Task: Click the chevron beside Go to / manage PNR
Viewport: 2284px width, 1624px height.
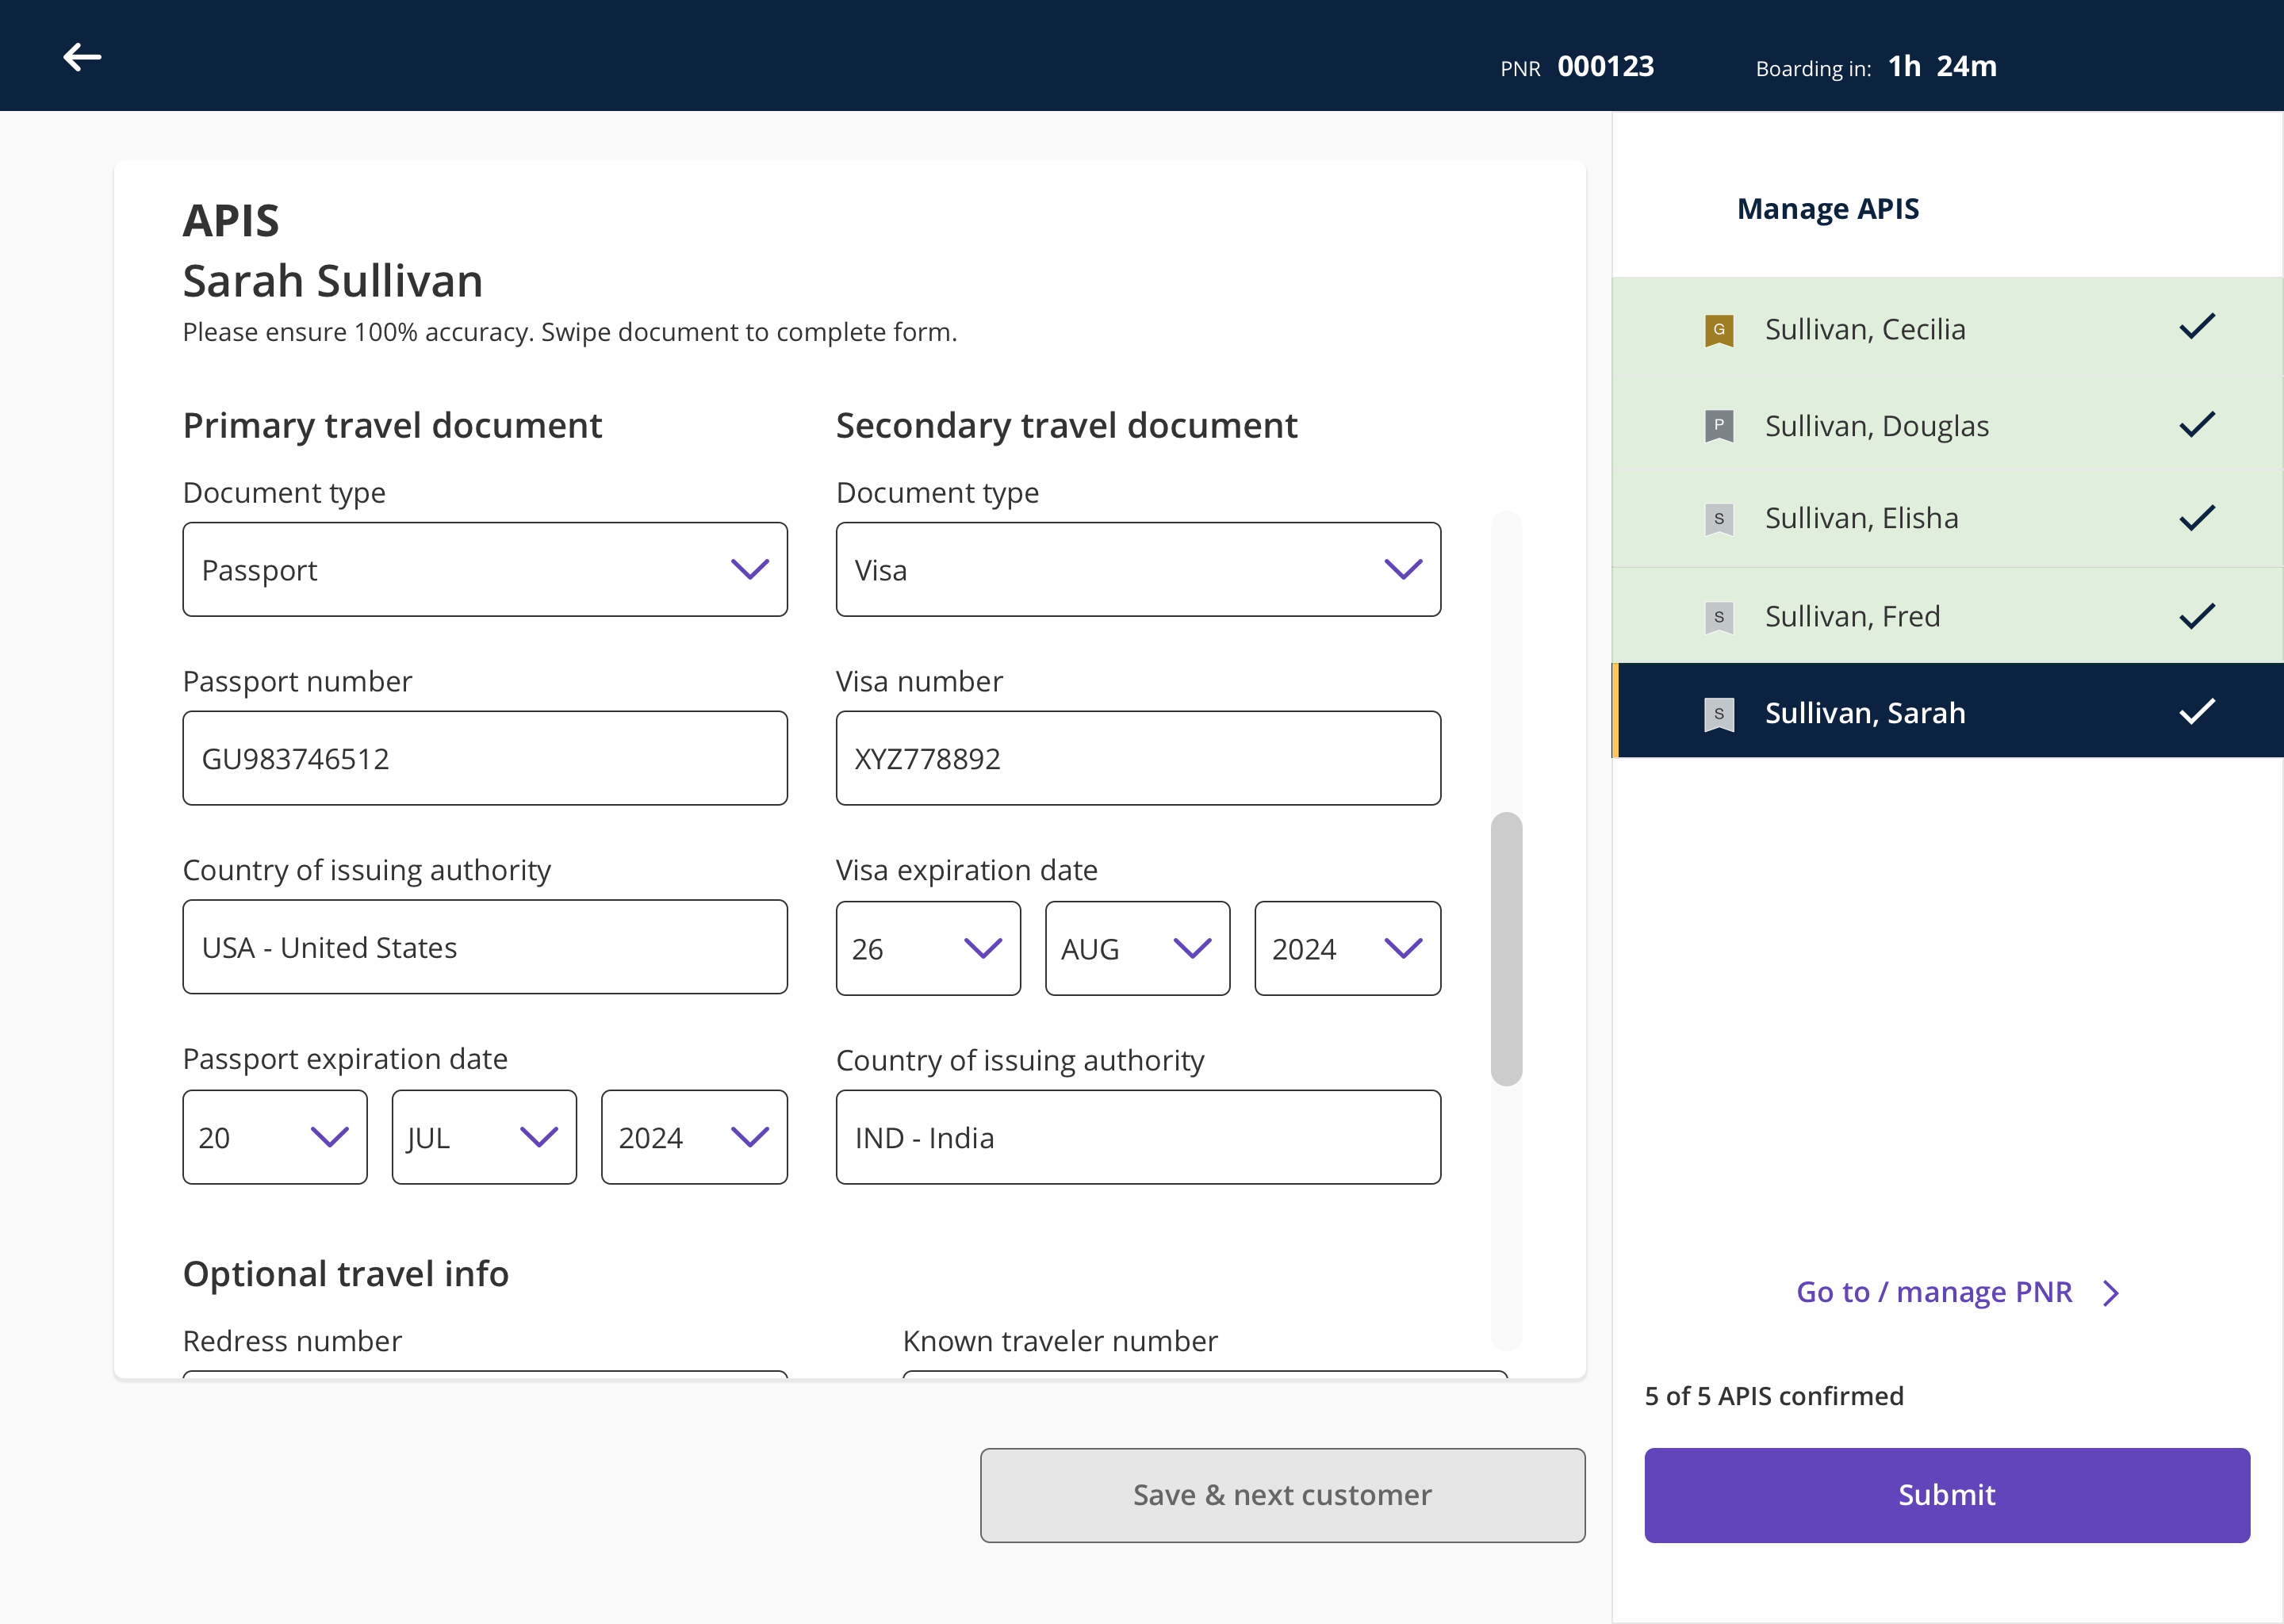Action: tap(2111, 1293)
